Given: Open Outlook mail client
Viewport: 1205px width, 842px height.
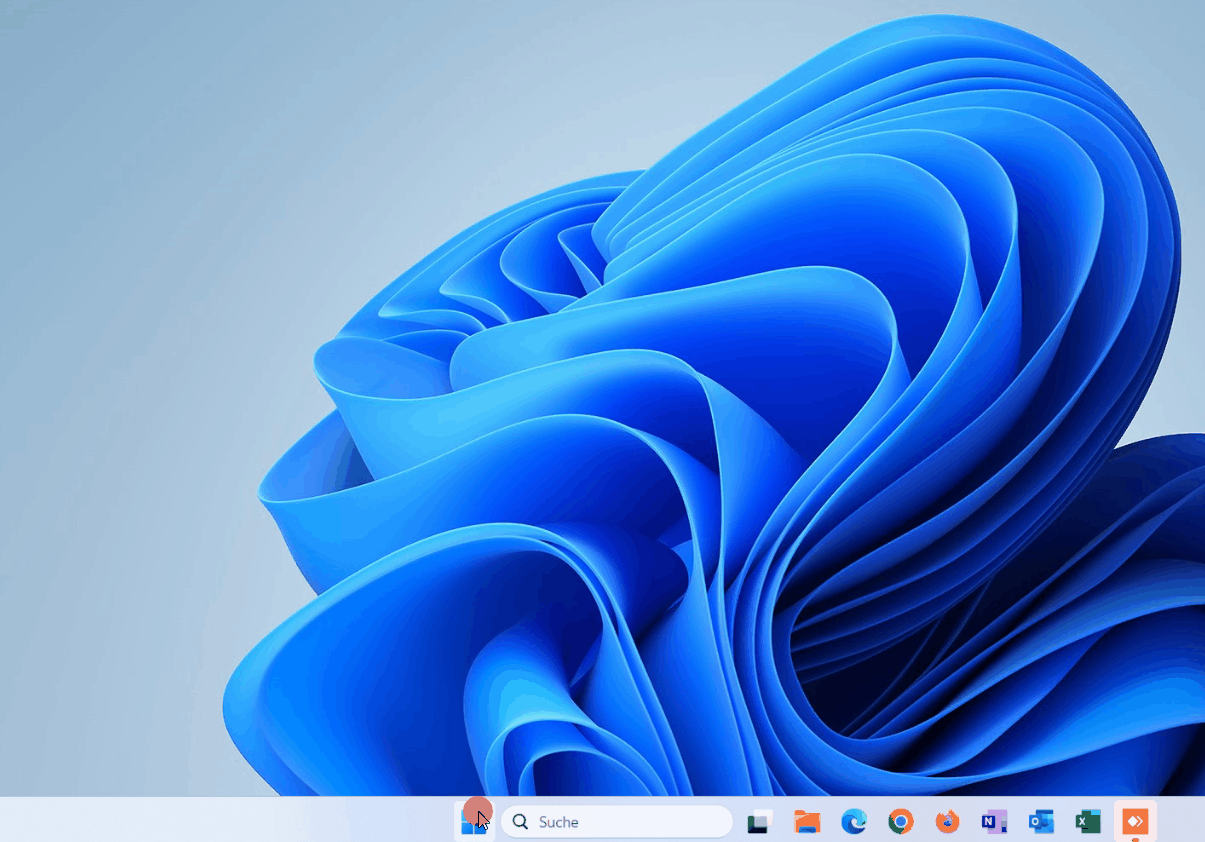Looking at the screenshot, I should click(x=1040, y=821).
